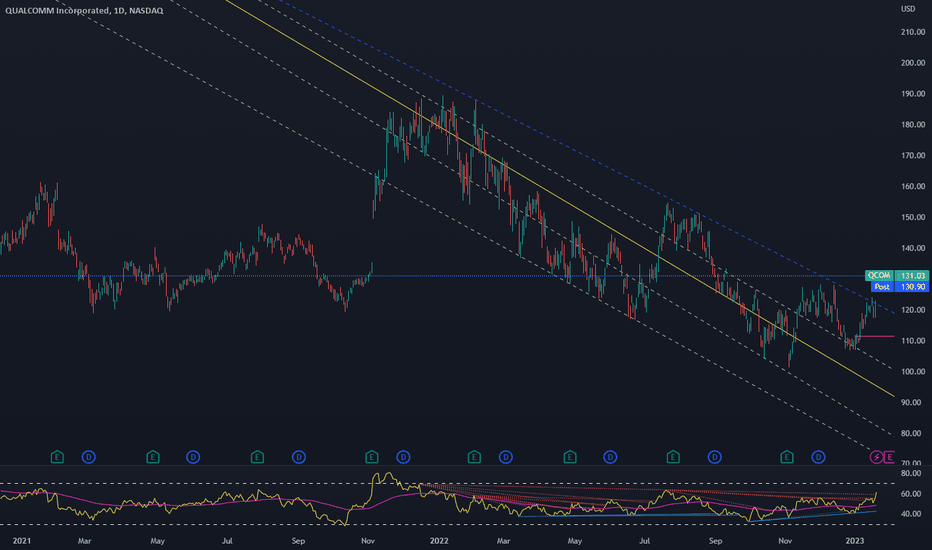
Task: Click the September 2022 dividend D marker
Action: [714, 457]
